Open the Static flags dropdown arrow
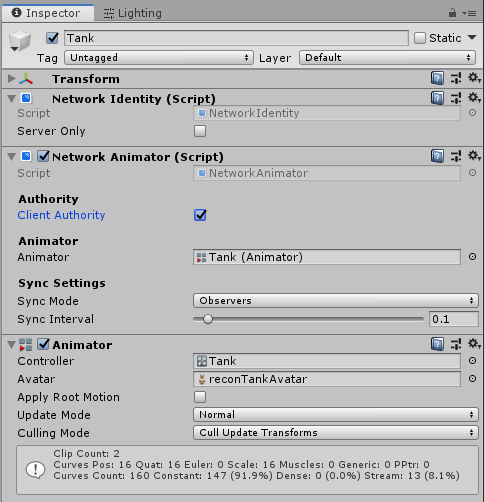 click(472, 37)
